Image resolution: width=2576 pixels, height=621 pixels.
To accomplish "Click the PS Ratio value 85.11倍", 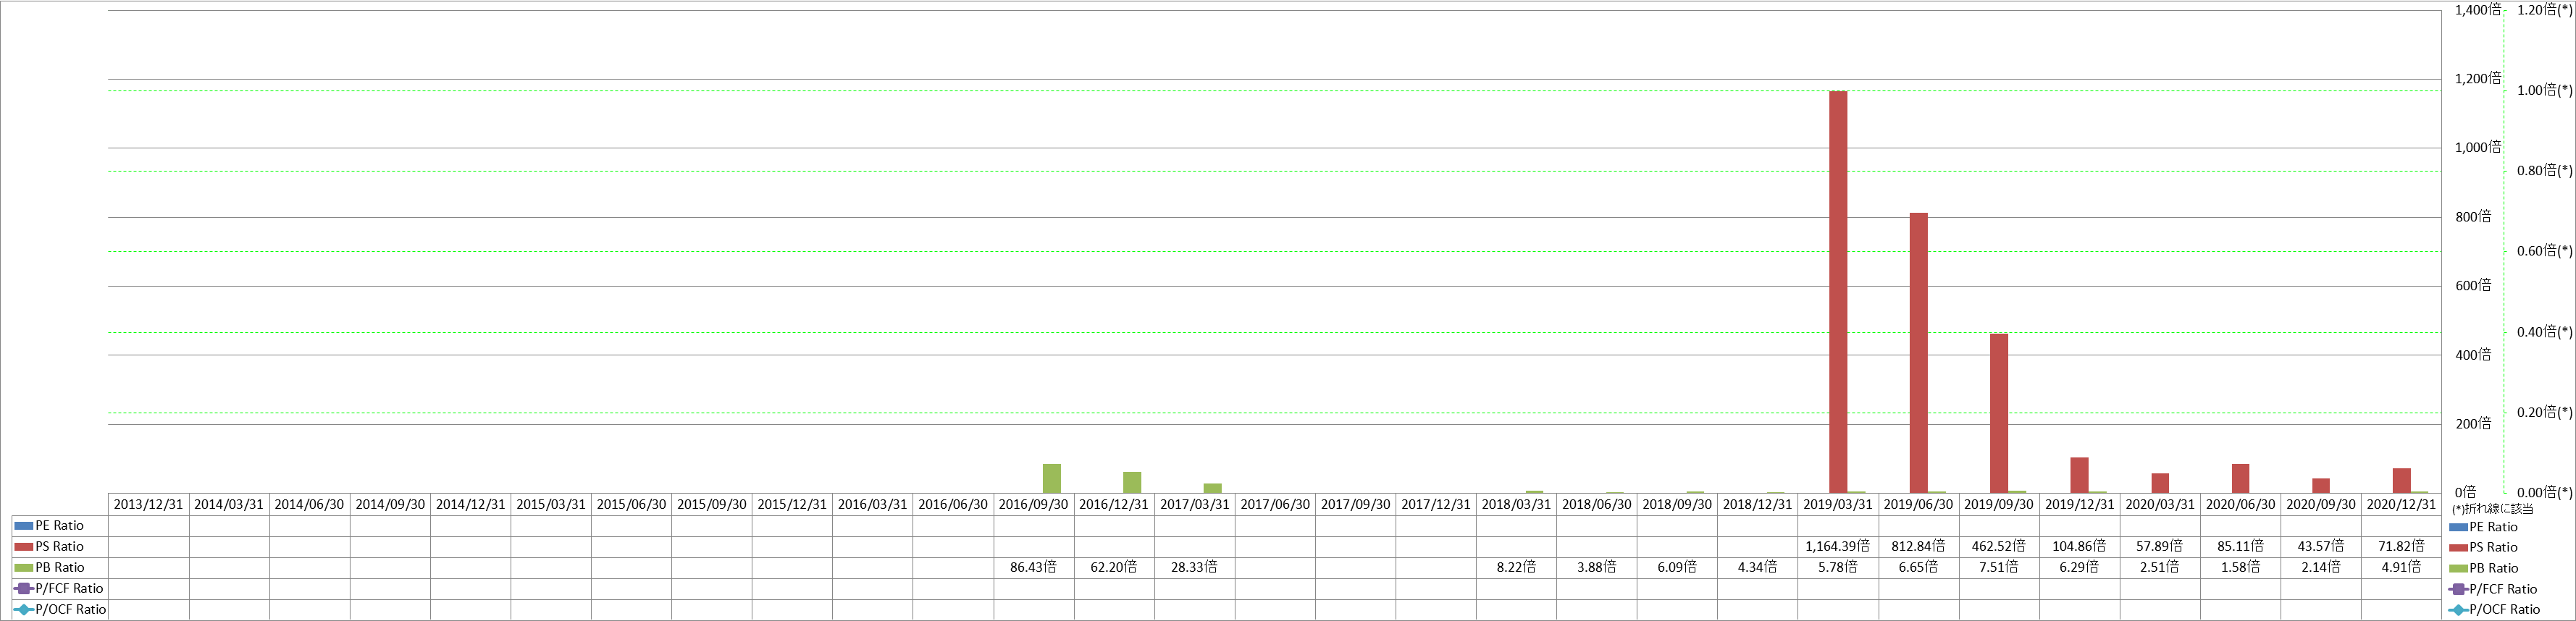I will [2240, 546].
